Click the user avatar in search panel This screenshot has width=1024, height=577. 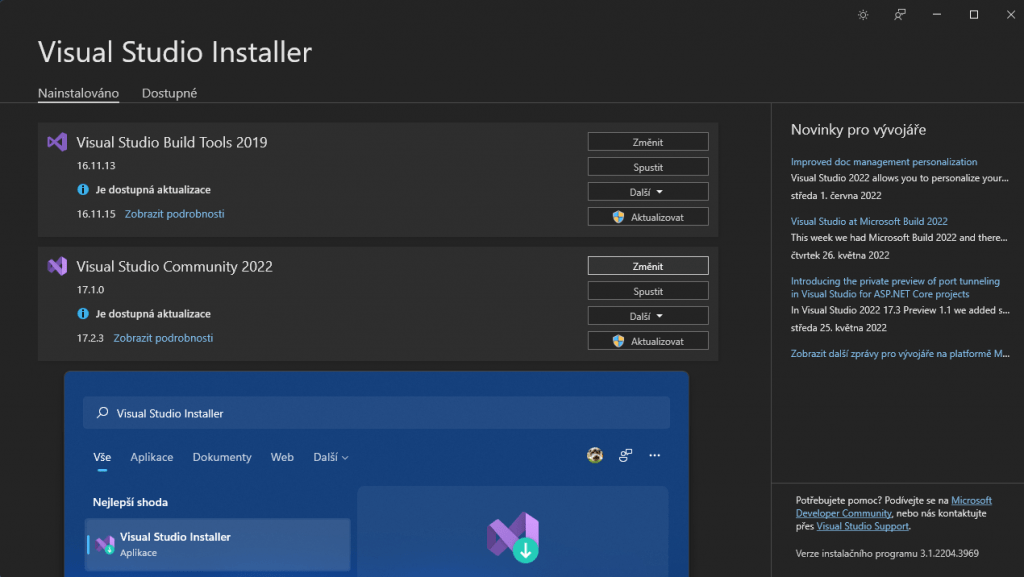(x=595, y=456)
